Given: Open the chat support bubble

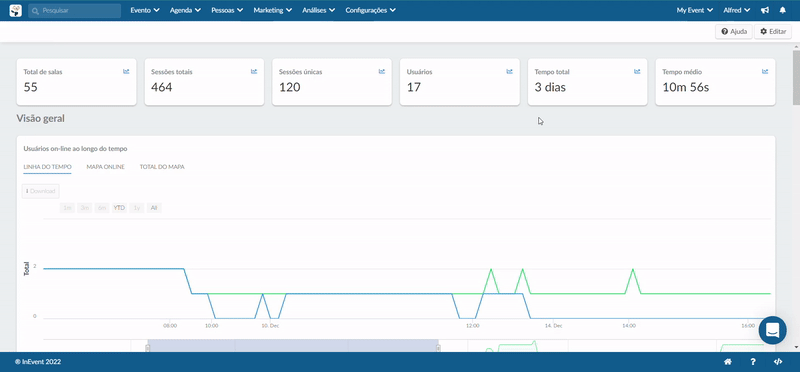Looking at the screenshot, I should tap(772, 330).
